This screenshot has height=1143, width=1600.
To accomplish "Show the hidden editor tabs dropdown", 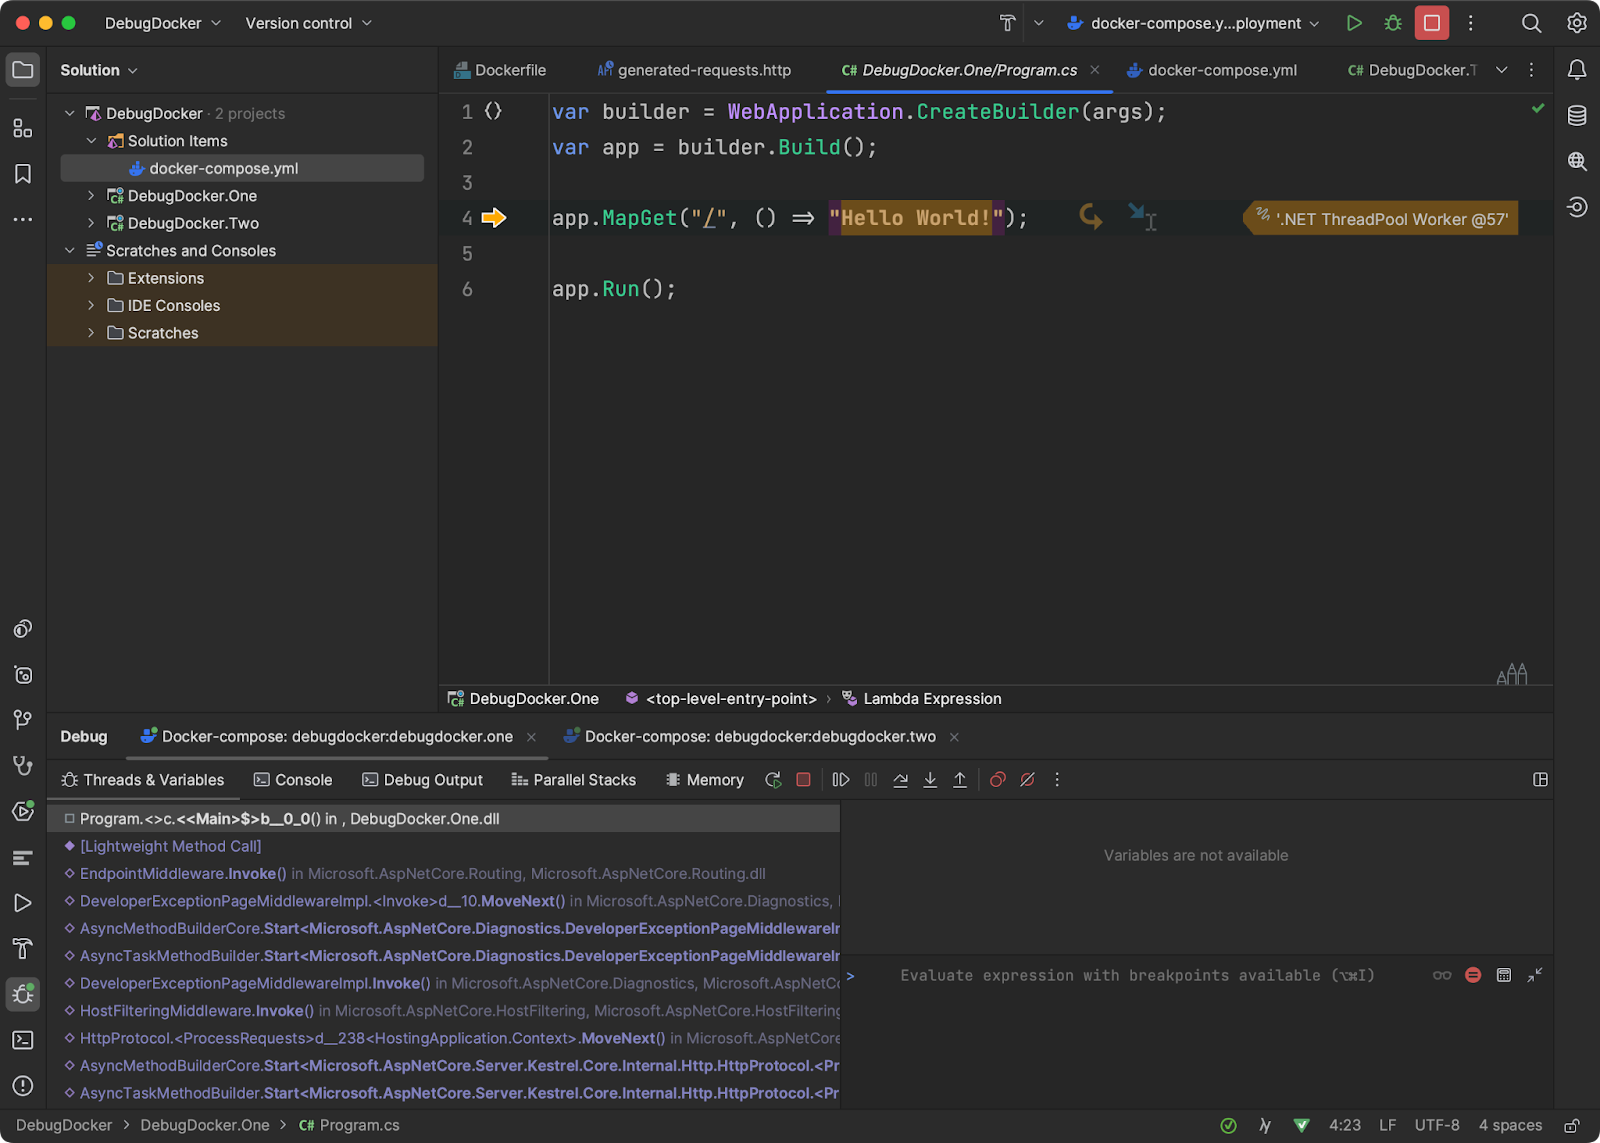I will (1501, 70).
